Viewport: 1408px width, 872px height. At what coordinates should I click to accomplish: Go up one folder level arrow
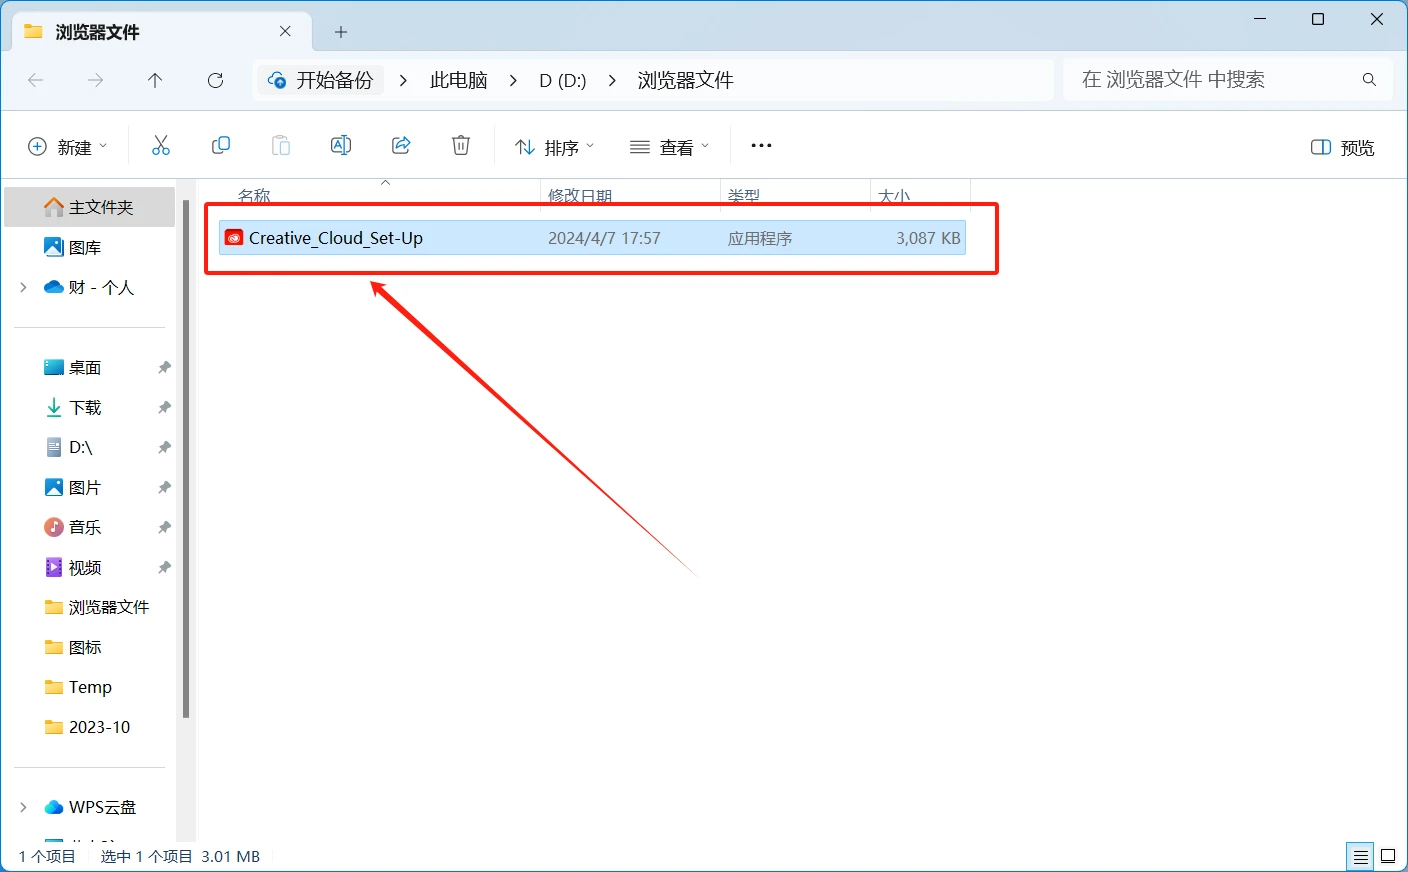(155, 80)
